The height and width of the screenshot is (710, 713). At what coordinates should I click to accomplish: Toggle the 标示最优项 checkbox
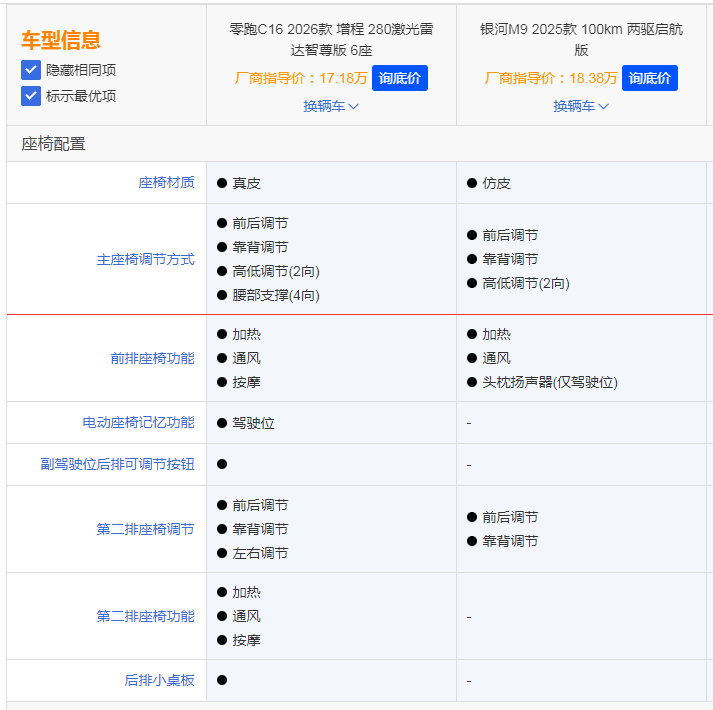pyautogui.click(x=31, y=96)
